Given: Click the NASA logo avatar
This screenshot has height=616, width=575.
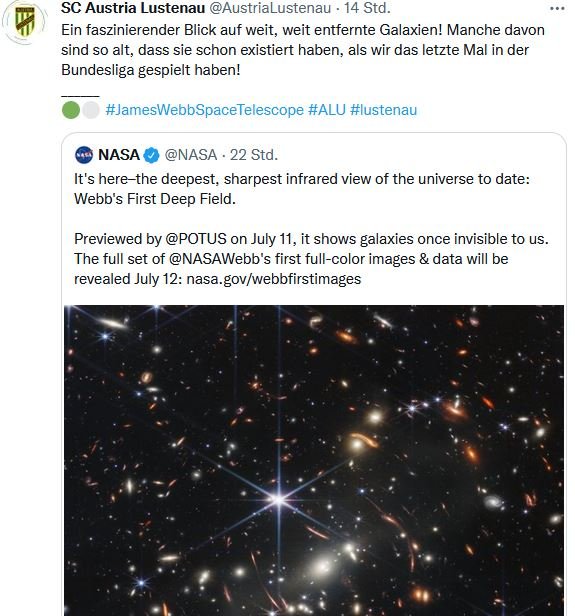Looking at the screenshot, I should pos(84,155).
